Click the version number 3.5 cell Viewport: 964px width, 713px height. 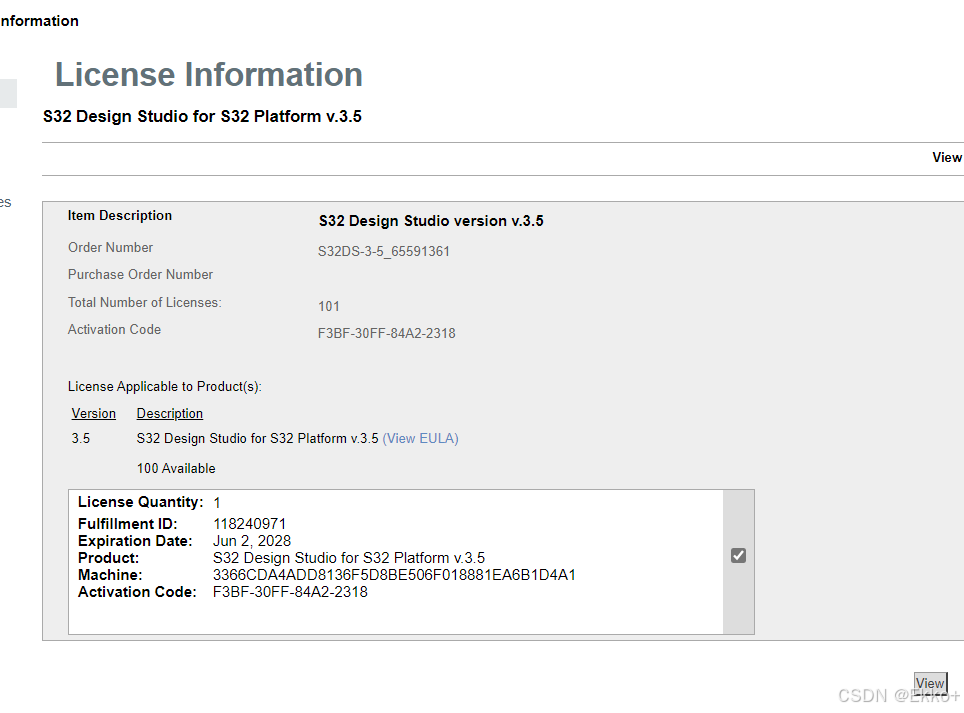tap(81, 438)
